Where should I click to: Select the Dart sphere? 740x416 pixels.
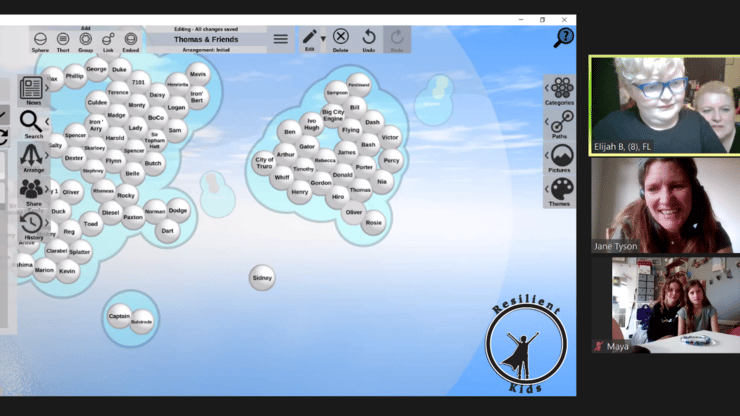pos(168,231)
